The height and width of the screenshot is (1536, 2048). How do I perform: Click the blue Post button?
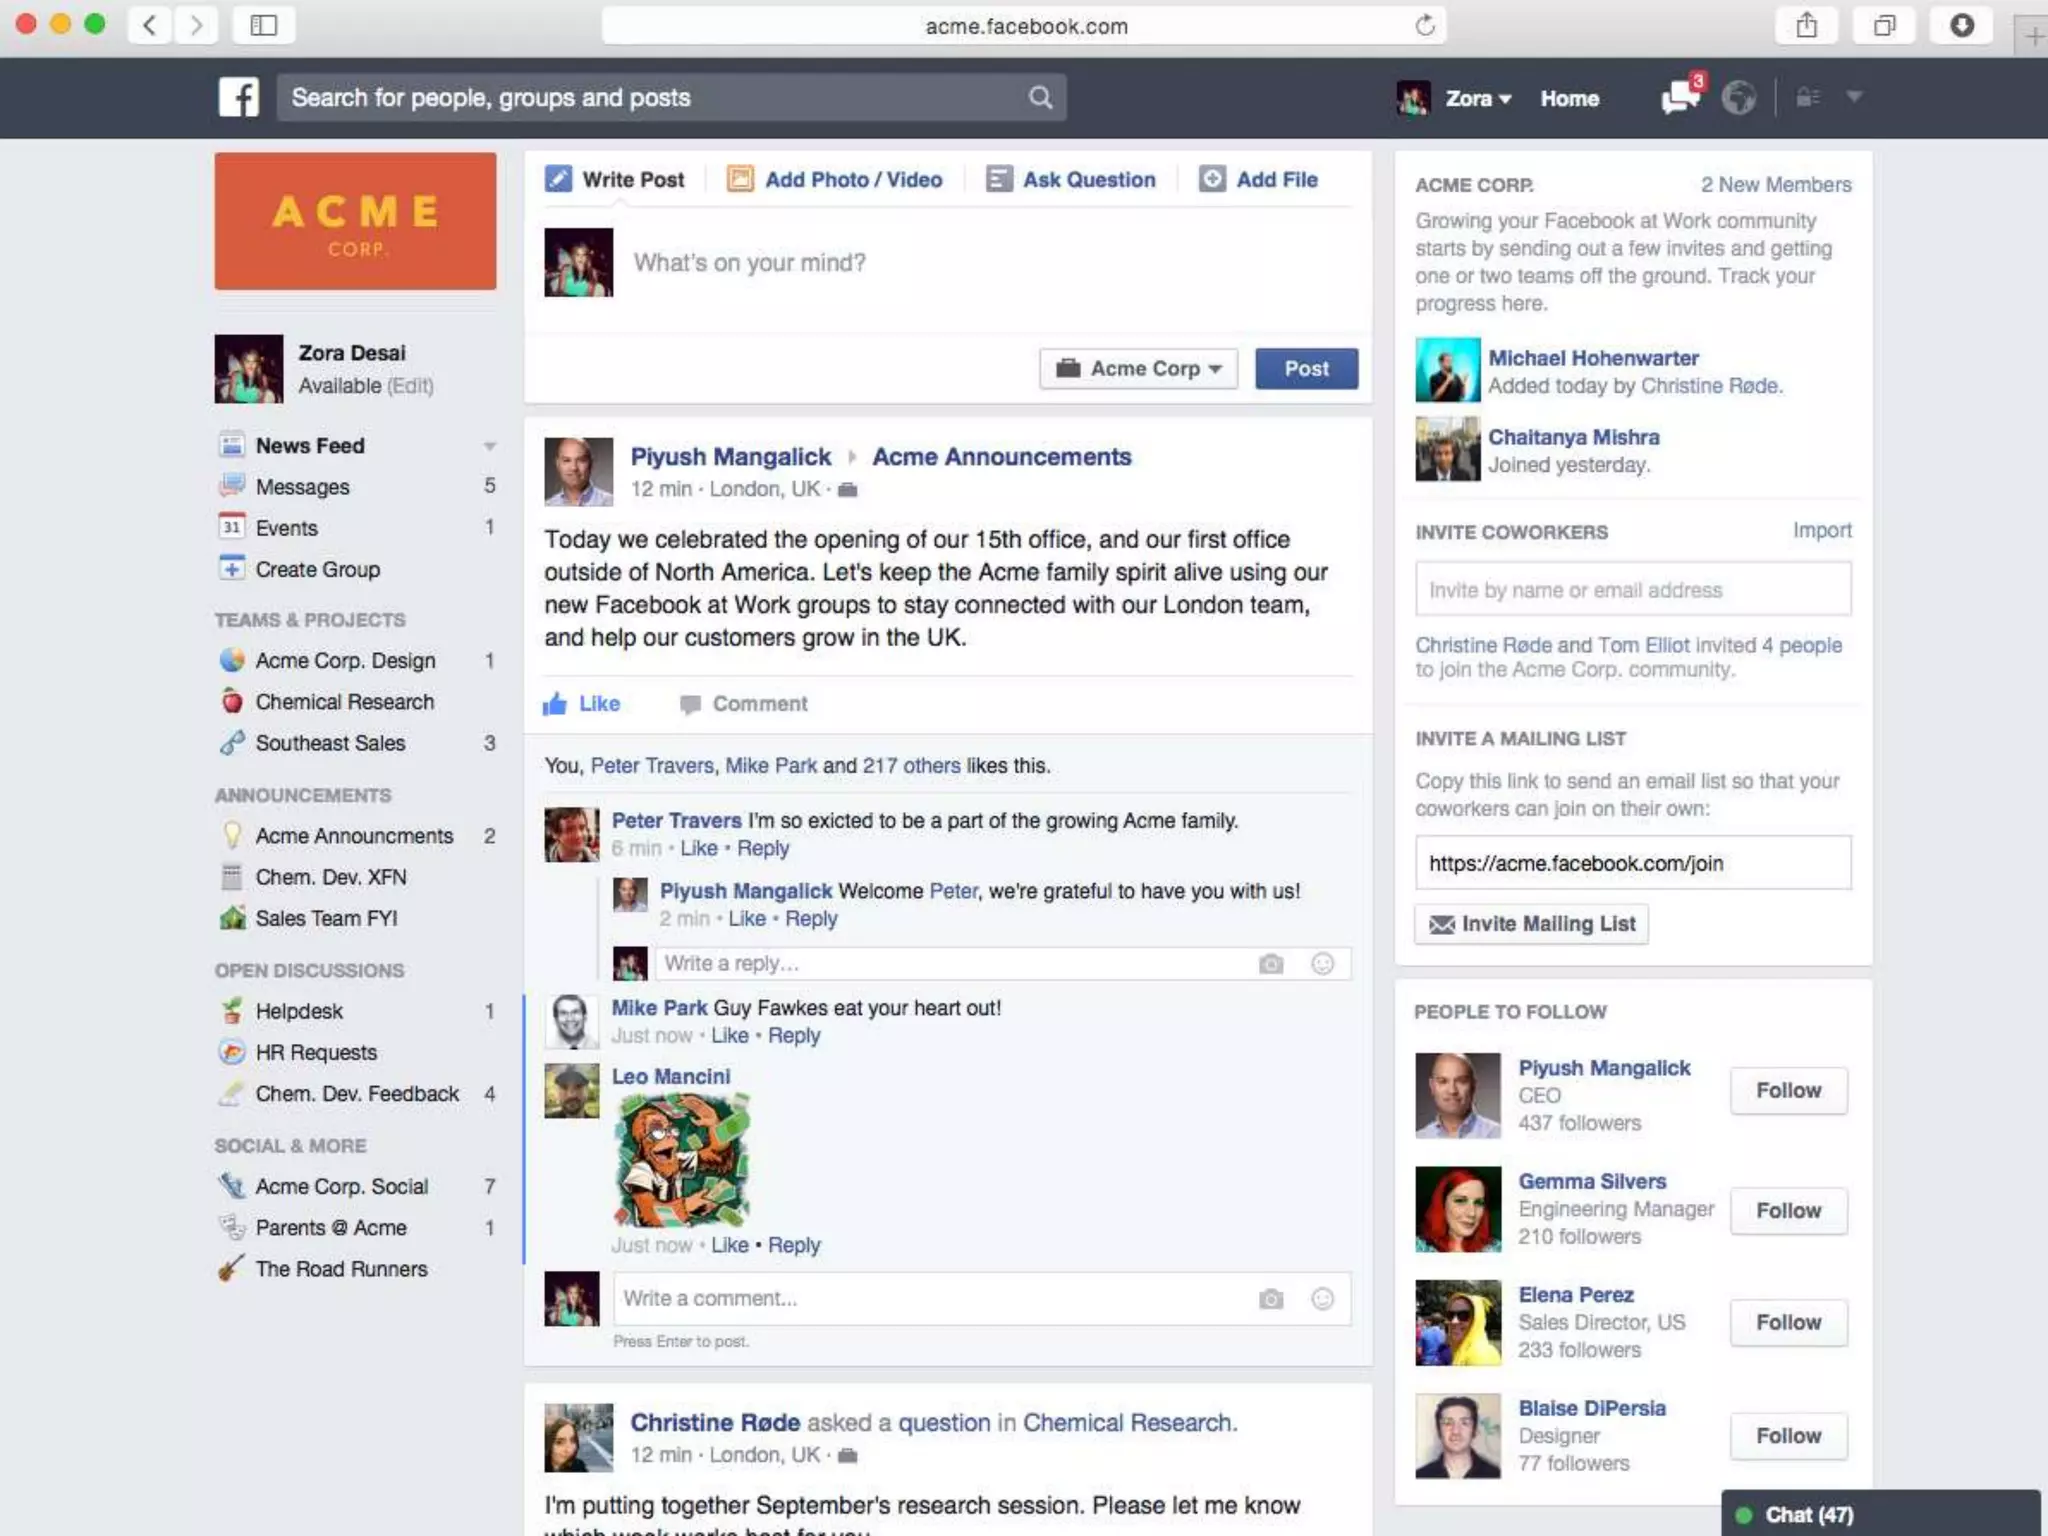[x=1306, y=368]
